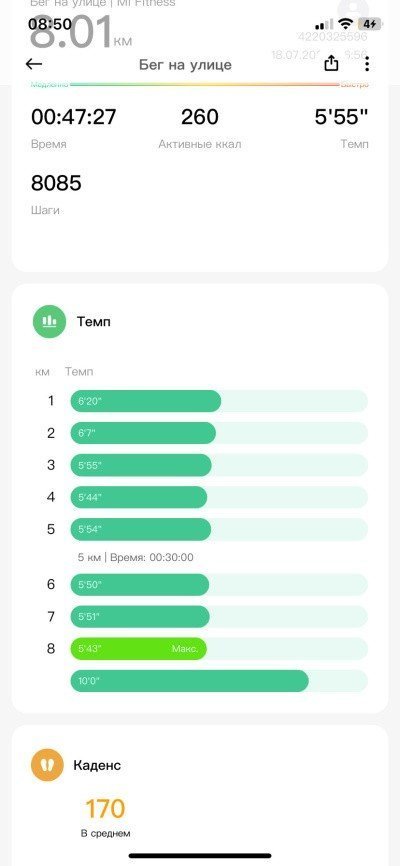Select kilometer 1 pace bar 6'20"

coord(146,401)
